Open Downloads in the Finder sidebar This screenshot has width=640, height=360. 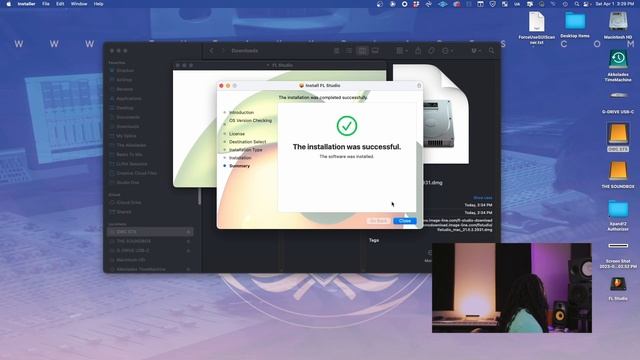[x=127, y=127]
